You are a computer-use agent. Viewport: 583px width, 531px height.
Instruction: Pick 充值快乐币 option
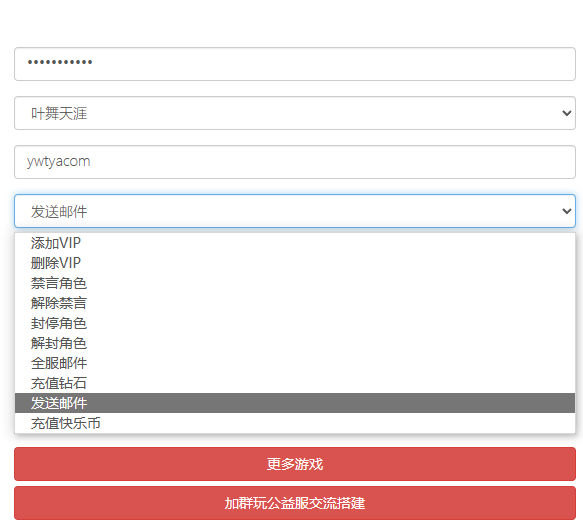295,423
